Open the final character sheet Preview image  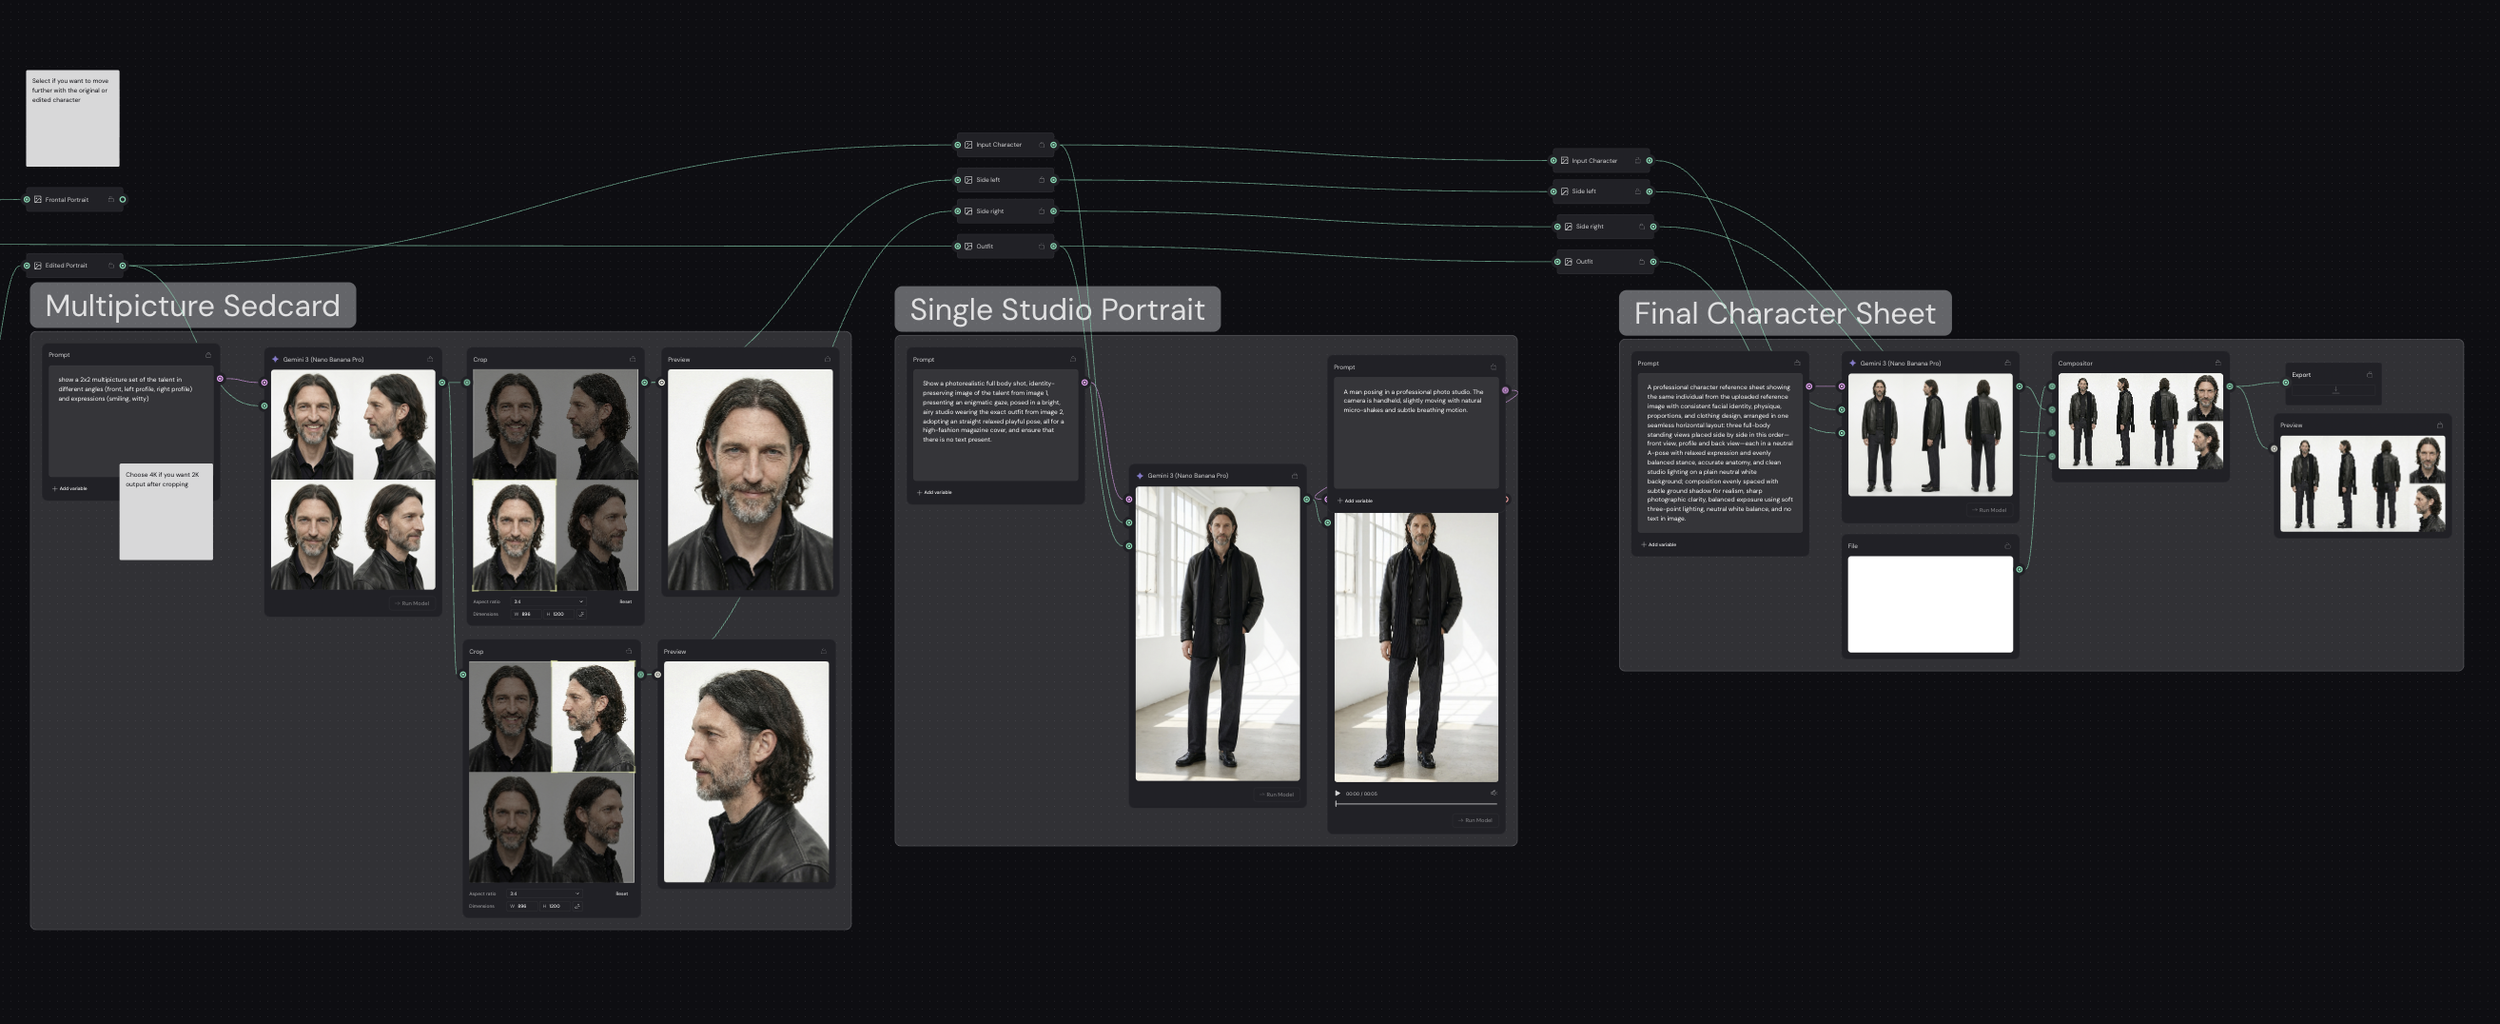point(2362,484)
